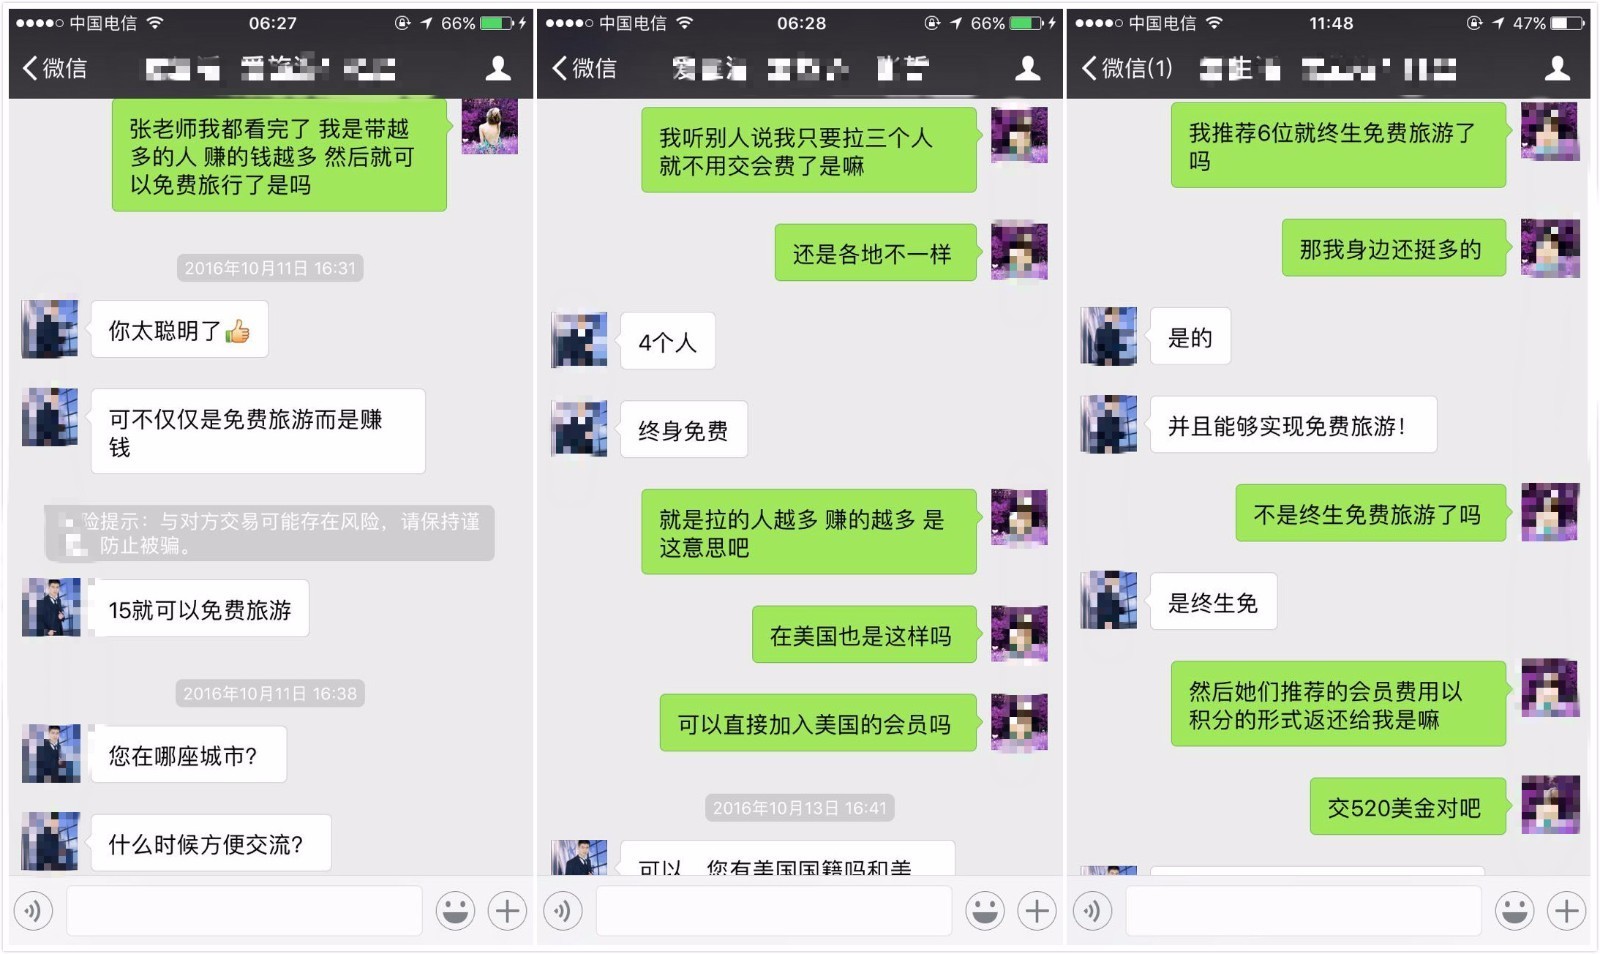Tap the voice input icon in the left chat

[x=33, y=911]
